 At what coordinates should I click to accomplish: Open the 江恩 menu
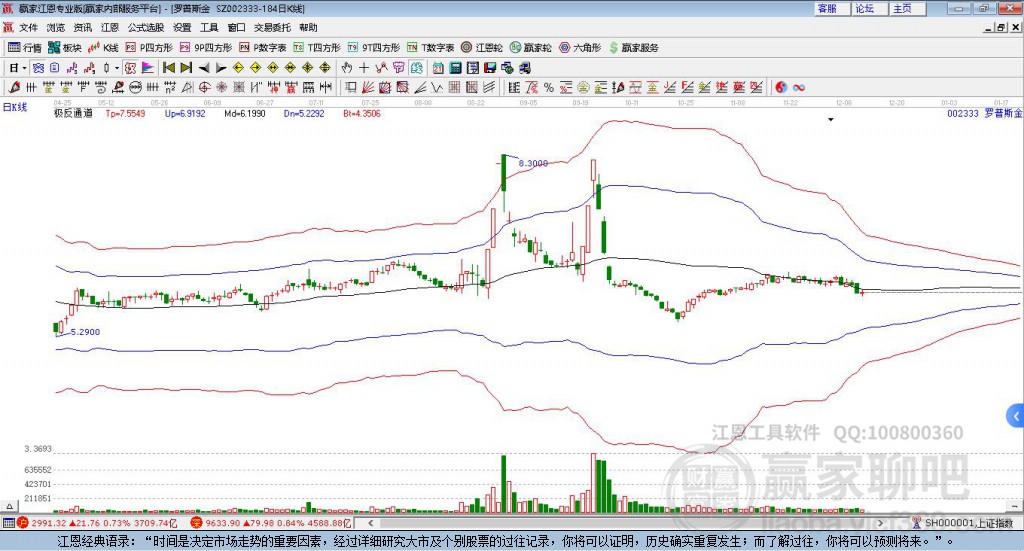click(x=110, y=27)
